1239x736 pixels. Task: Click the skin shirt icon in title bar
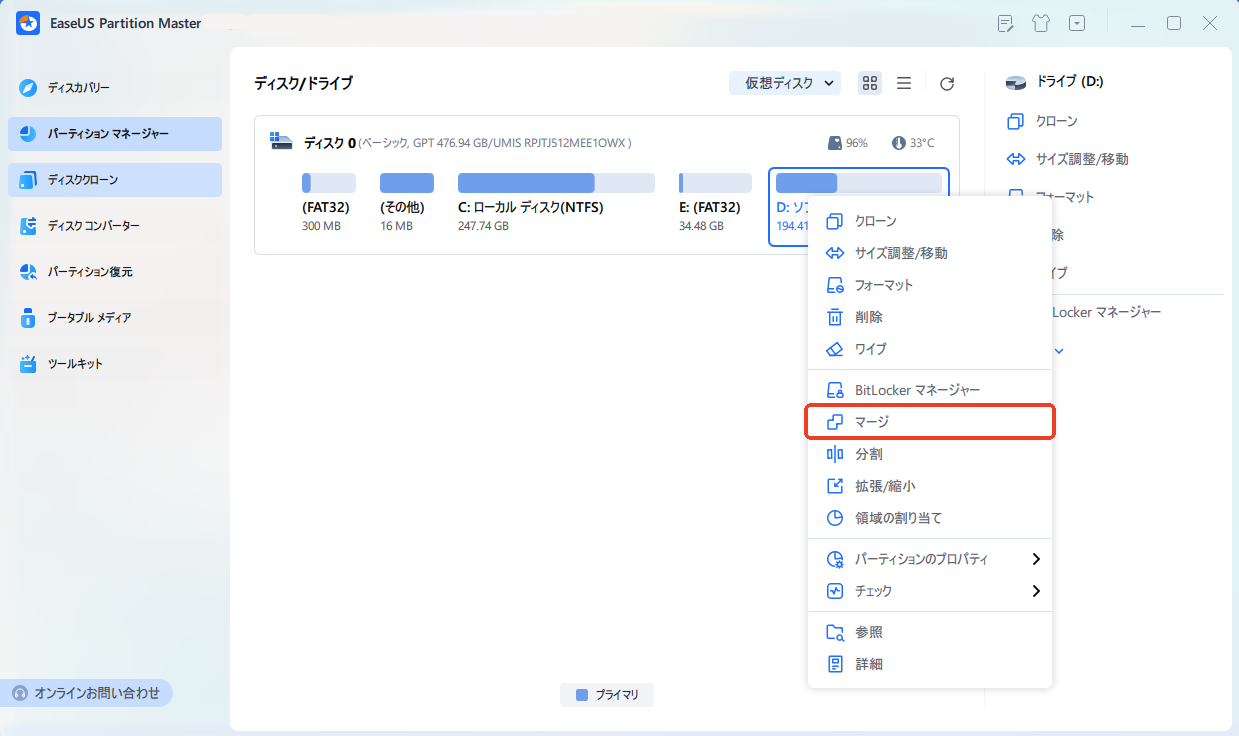(1040, 23)
